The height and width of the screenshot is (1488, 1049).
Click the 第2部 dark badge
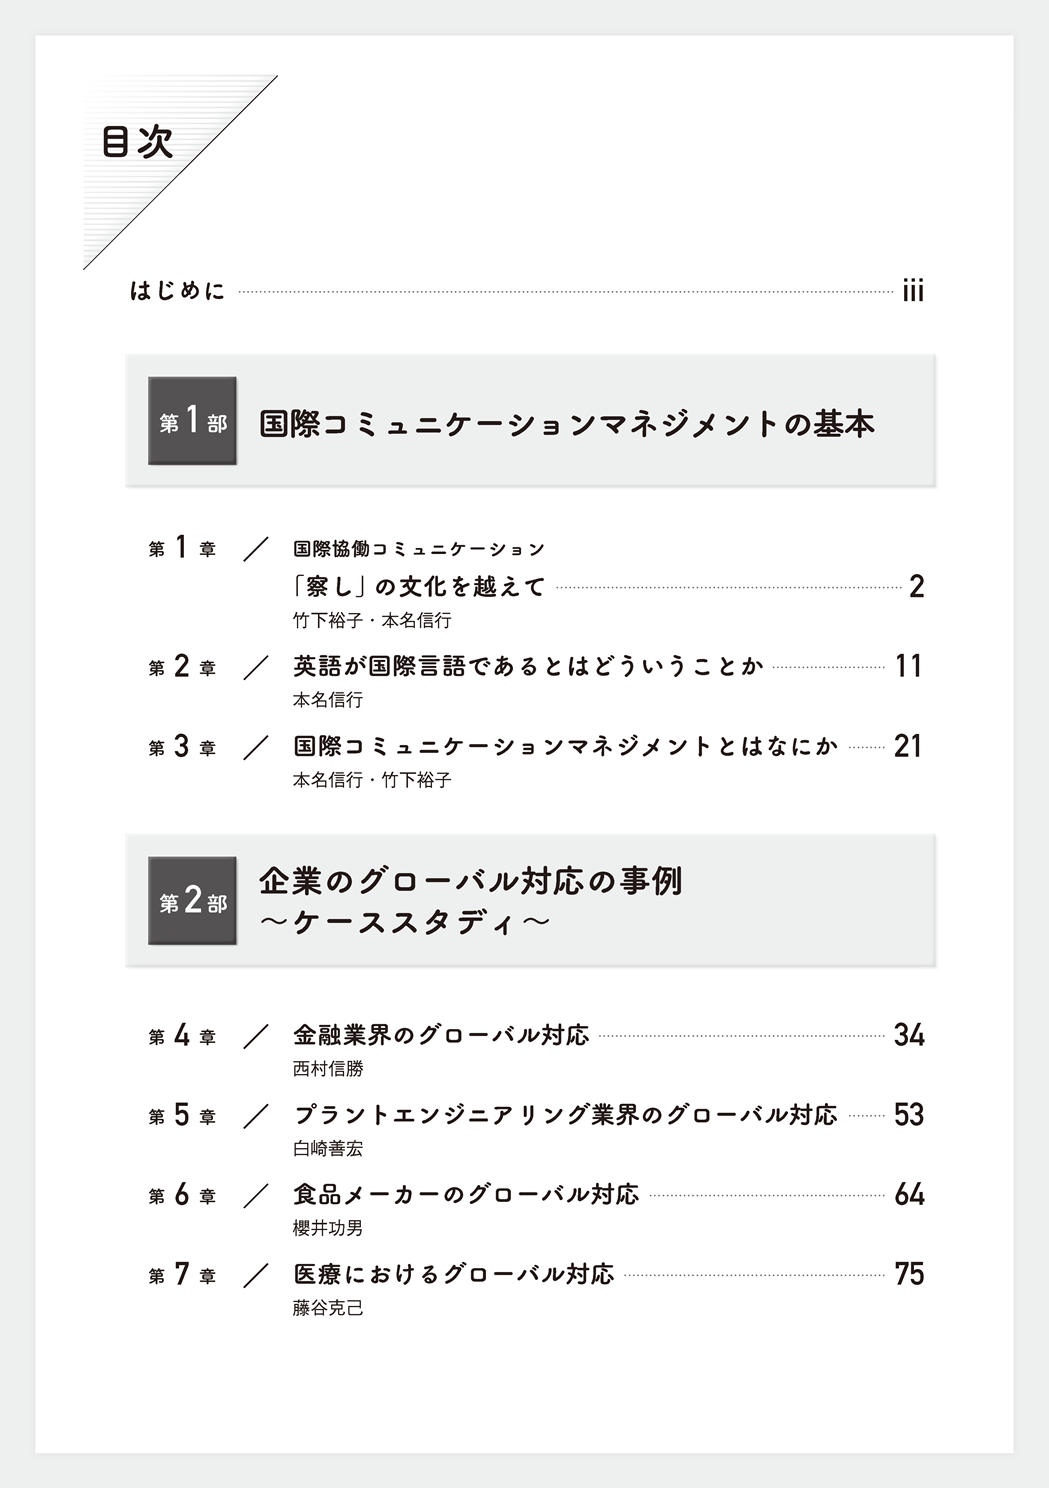[x=192, y=901]
